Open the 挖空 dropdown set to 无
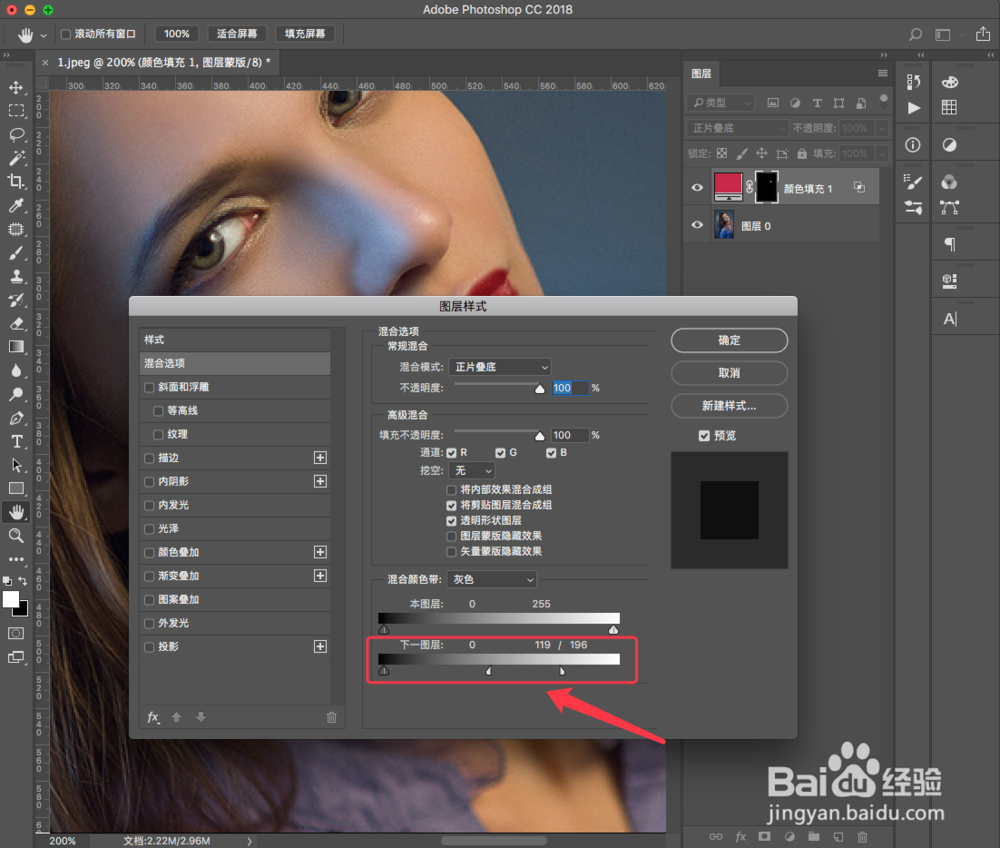 click(471, 470)
